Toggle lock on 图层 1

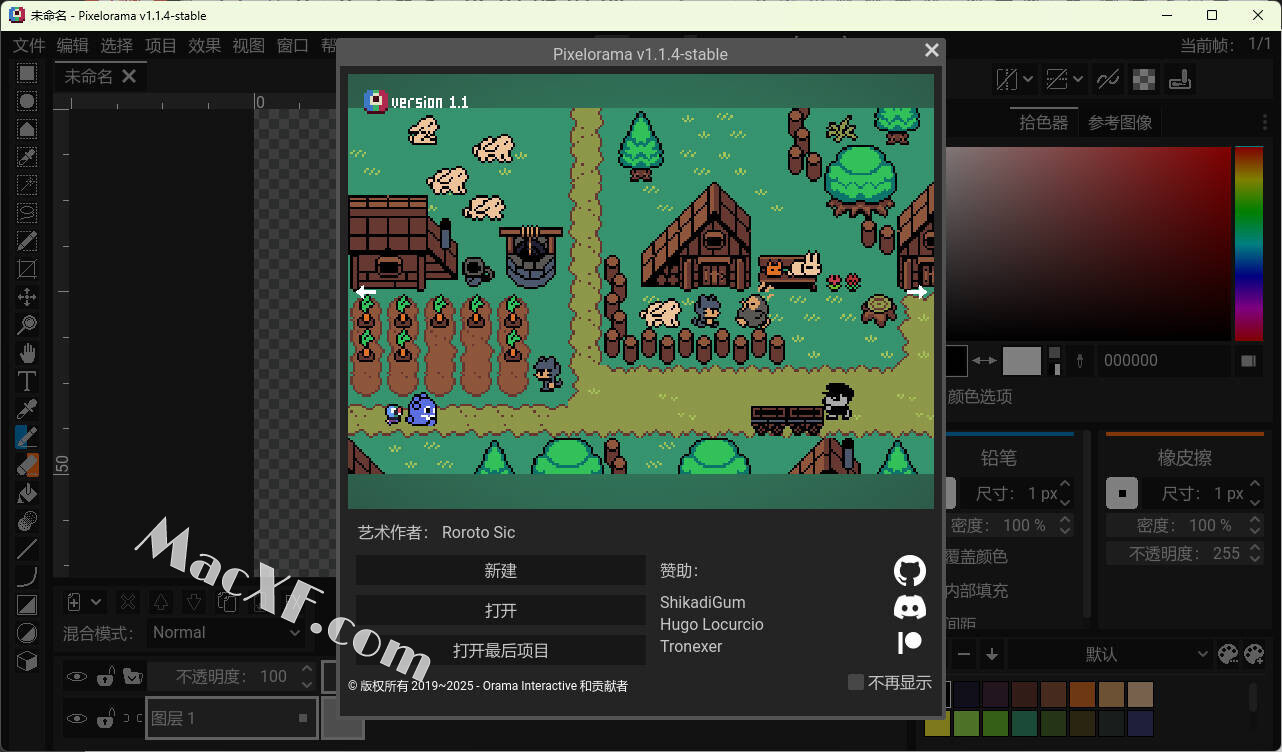[105, 718]
